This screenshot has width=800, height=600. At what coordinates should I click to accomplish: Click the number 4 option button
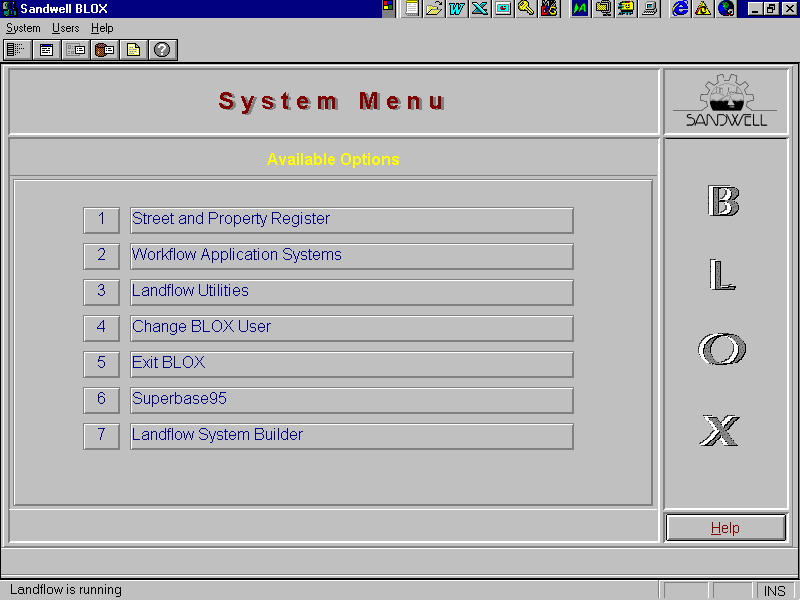click(x=102, y=328)
